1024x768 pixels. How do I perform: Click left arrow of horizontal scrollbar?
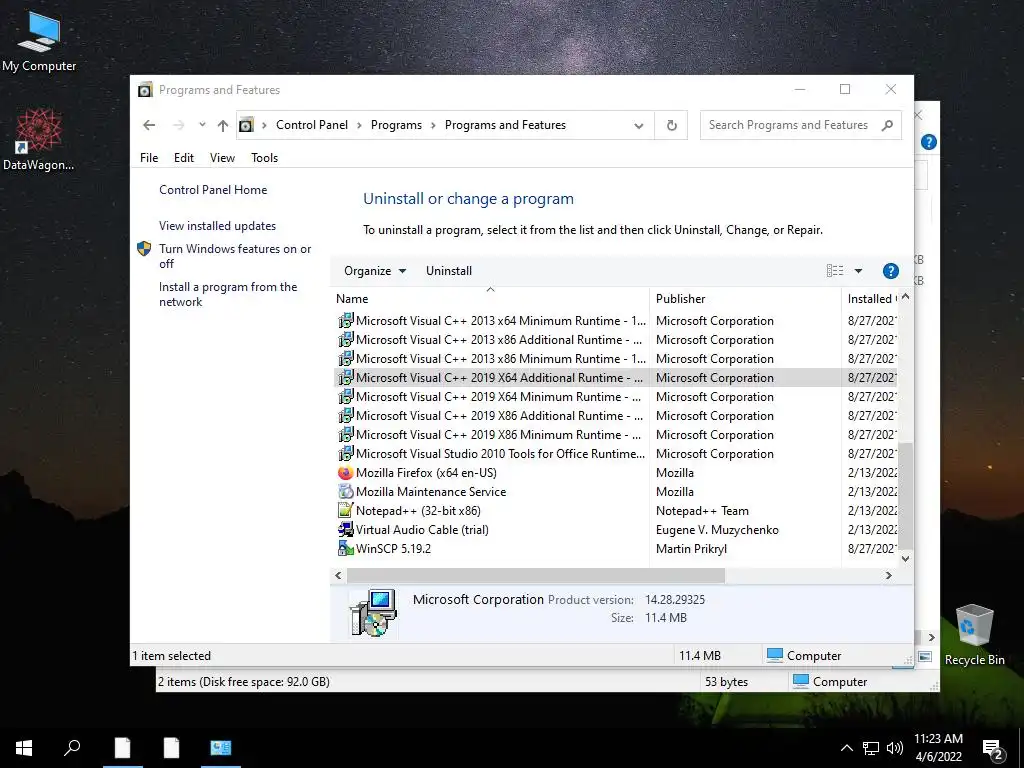[338, 575]
